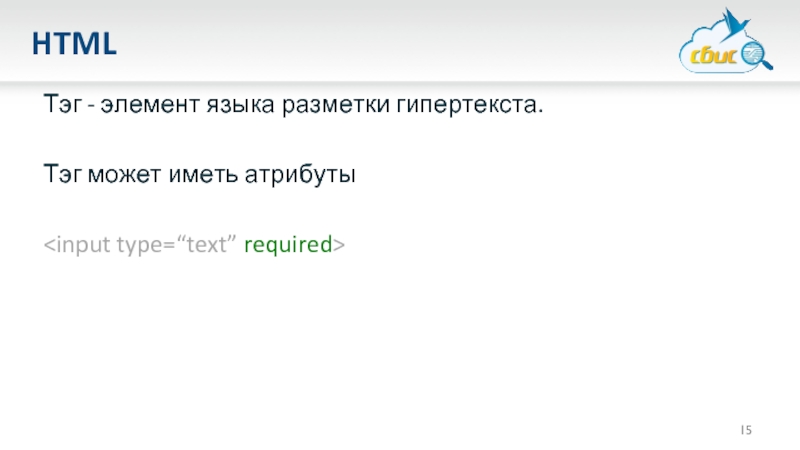Click the opening angle bracket before "input"
The image size is (800, 450).
pos(48,245)
